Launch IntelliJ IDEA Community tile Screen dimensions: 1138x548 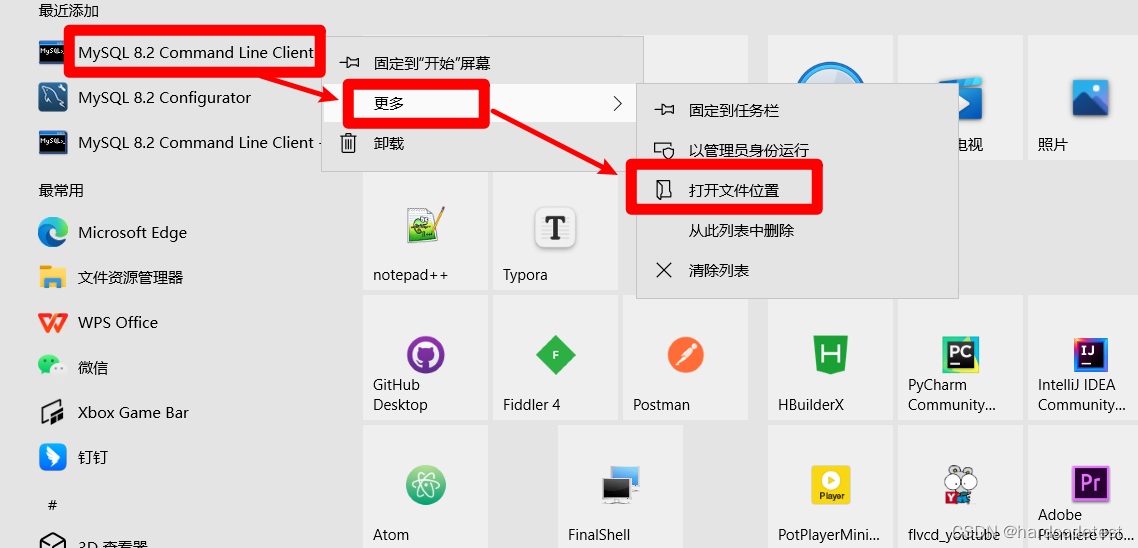[x=1084, y=357]
